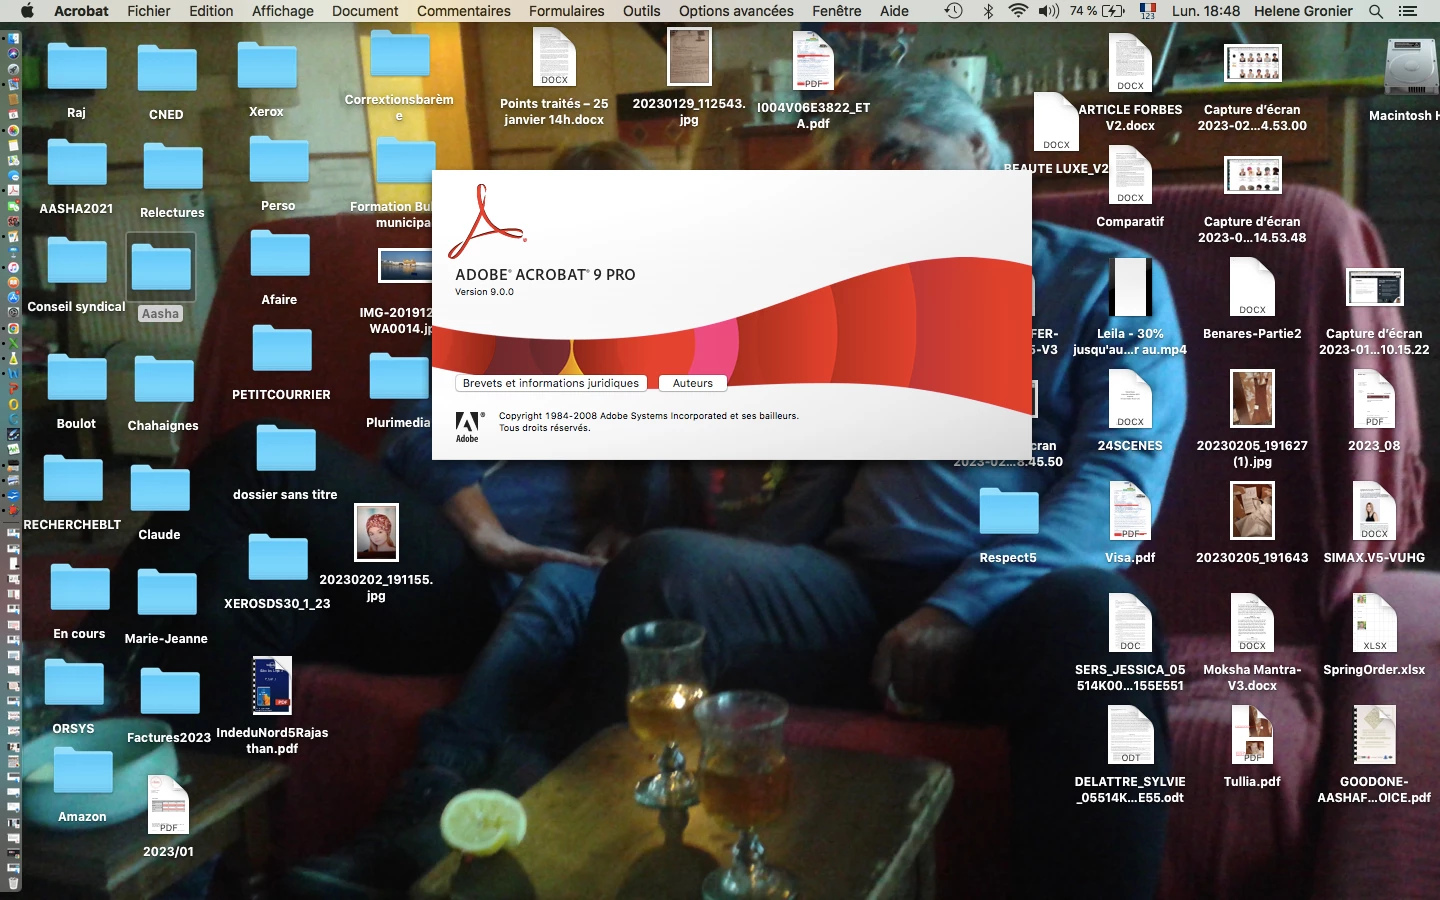This screenshot has width=1440, height=900.
Task: Select the Claude folder
Action: click(160, 489)
